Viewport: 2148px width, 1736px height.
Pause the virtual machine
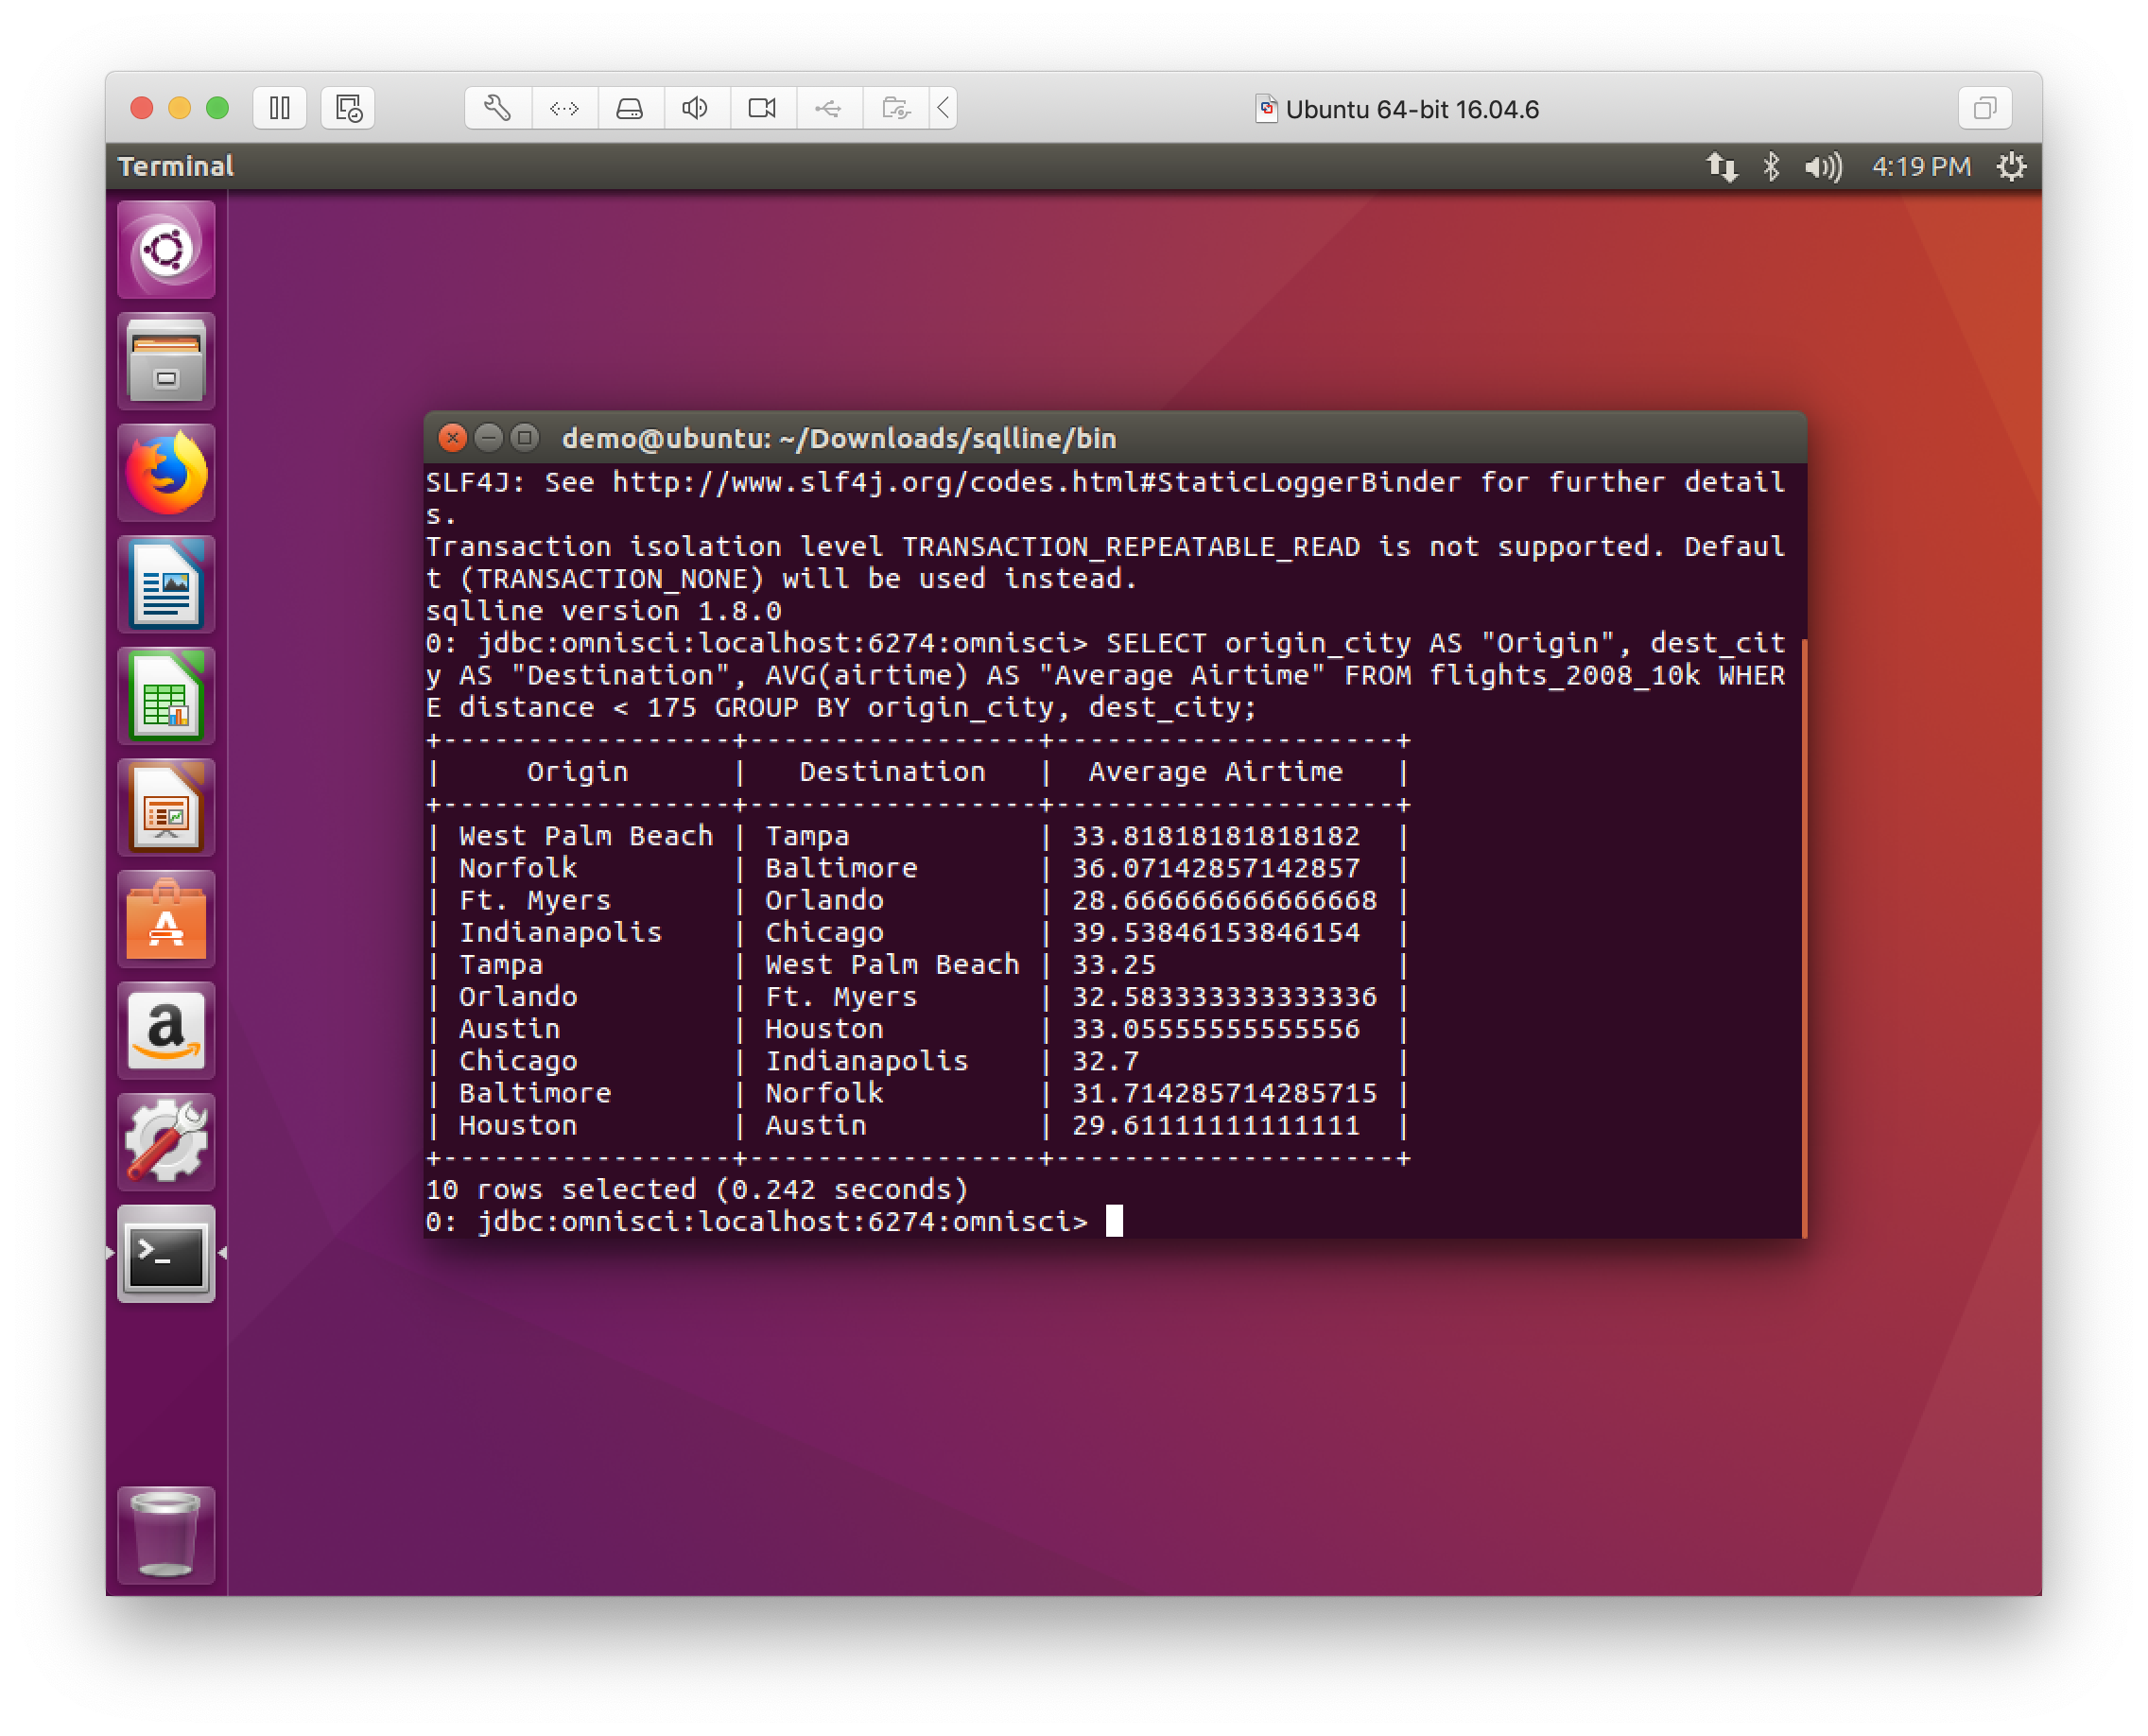click(280, 108)
